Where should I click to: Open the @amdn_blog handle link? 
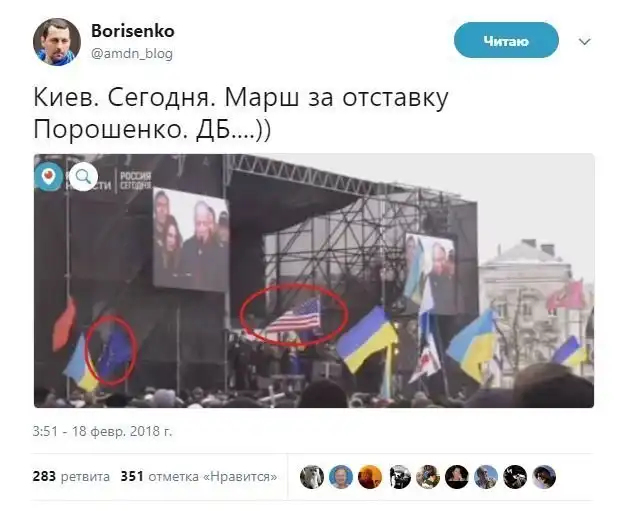pos(132,53)
